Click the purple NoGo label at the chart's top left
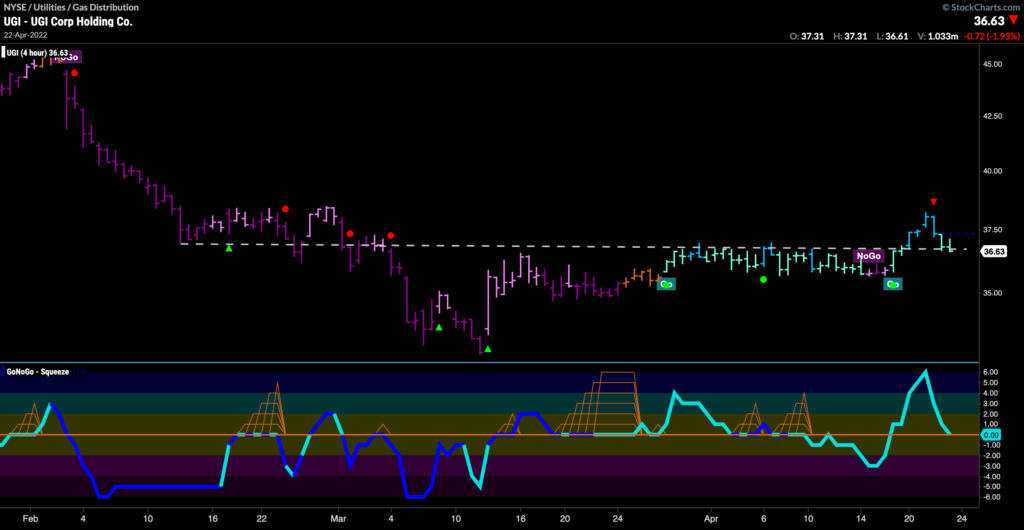Viewport: 1024px width, 530px height. 67,57
